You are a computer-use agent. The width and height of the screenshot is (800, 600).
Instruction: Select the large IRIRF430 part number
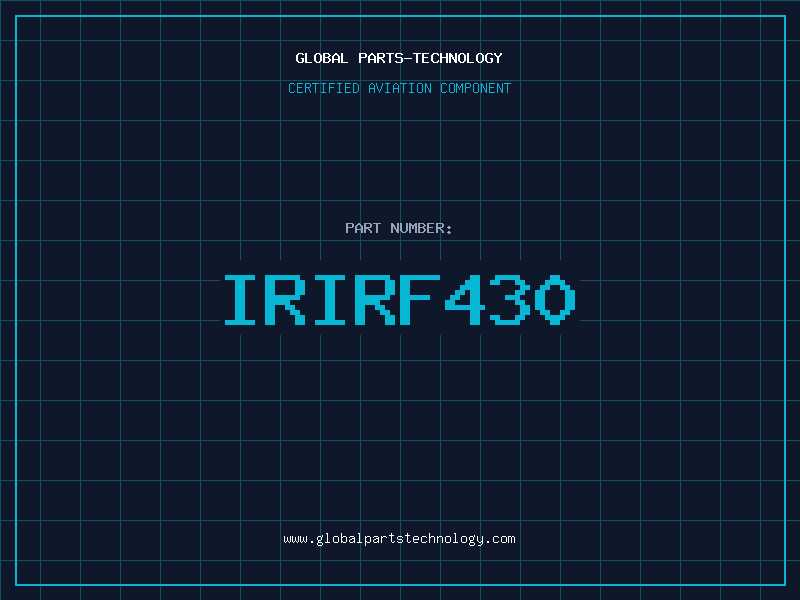(399, 300)
